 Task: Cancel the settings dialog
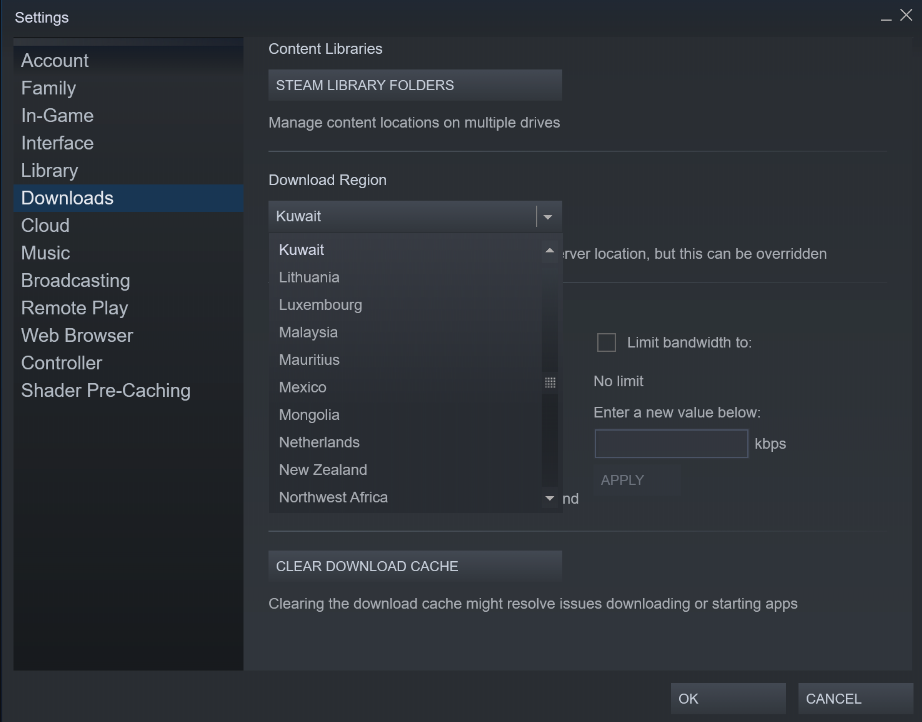pyautogui.click(x=854, y=699)
